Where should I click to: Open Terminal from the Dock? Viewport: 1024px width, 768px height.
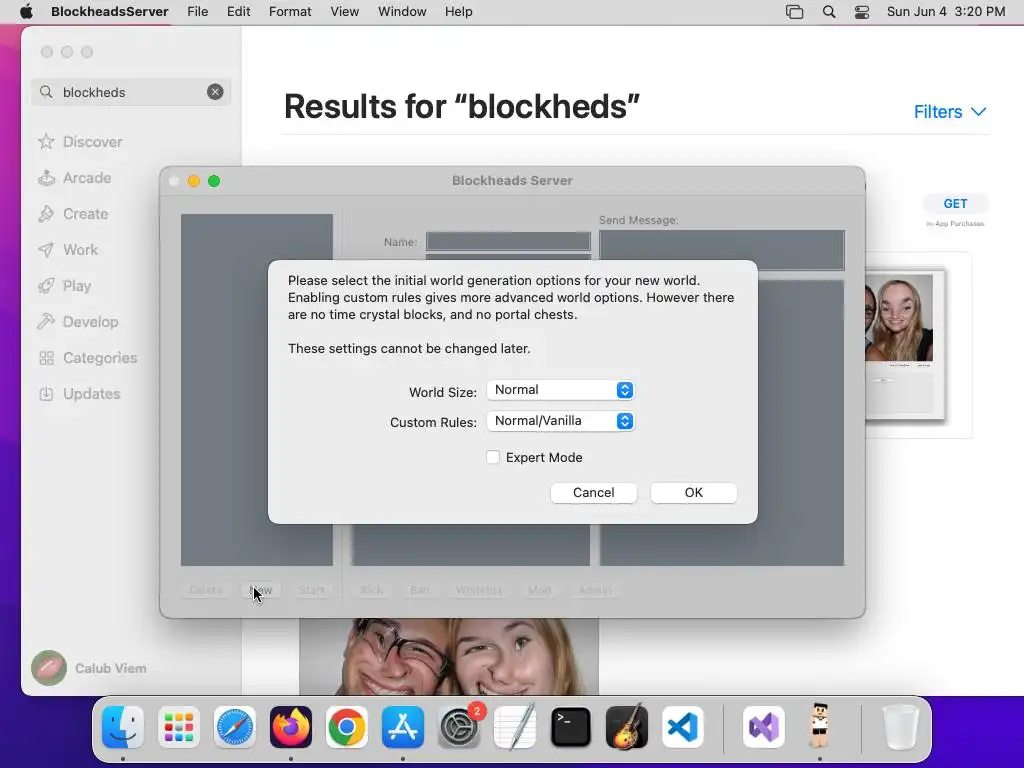pyautogui.click(x=571, y=727)
